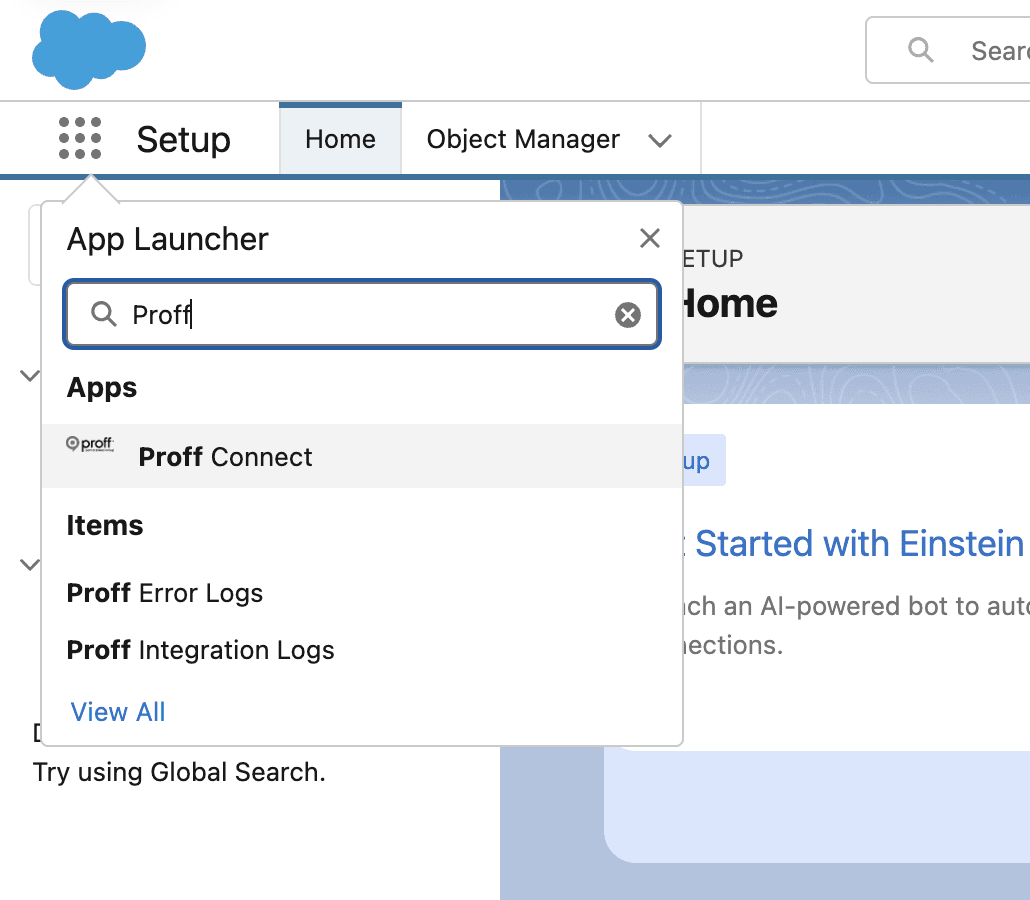
Task: Open Proff Integration Logs
Action: pos(200,650)
